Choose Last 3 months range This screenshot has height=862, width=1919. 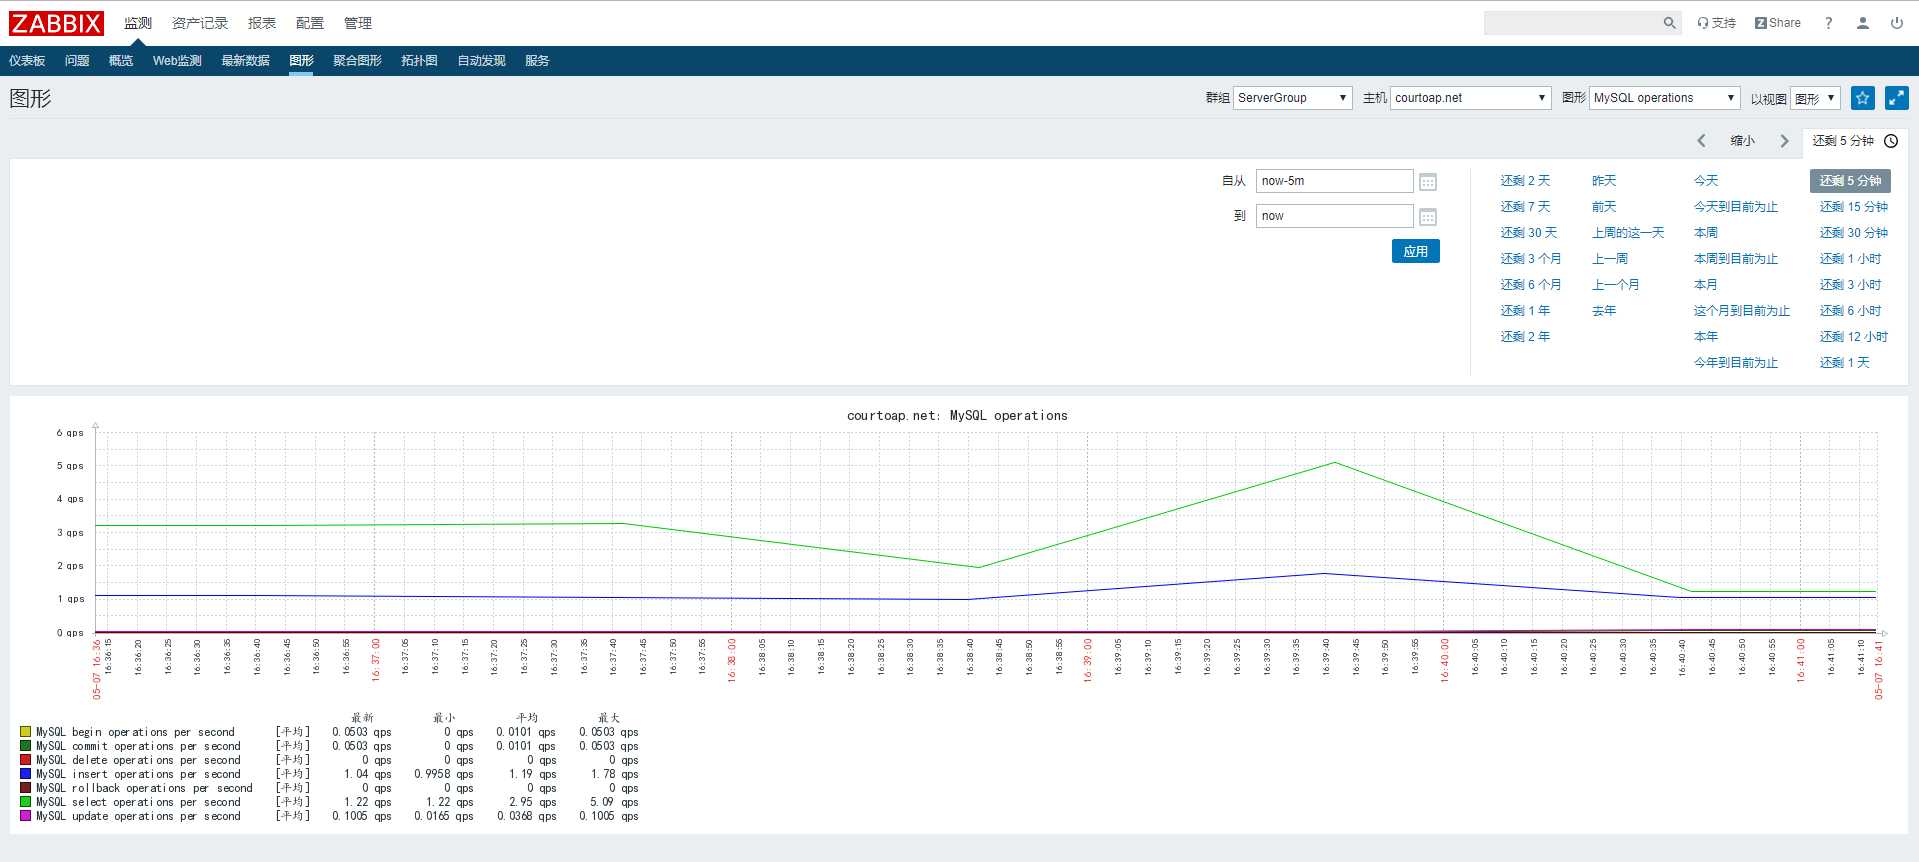[1530, 259]
